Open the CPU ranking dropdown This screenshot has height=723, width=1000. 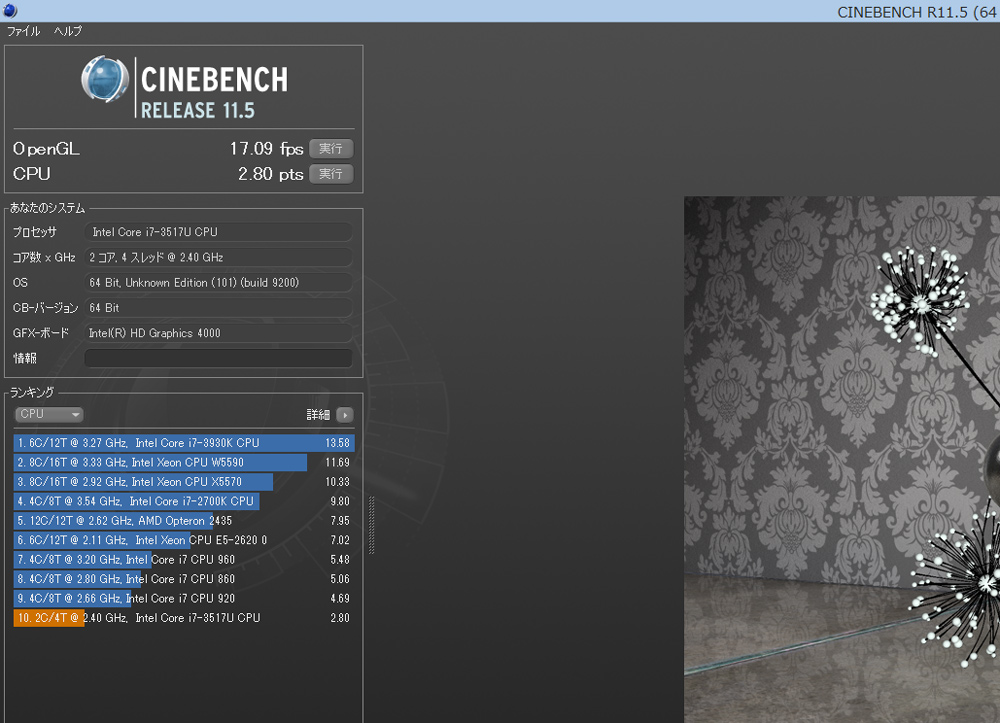point(48,414)
